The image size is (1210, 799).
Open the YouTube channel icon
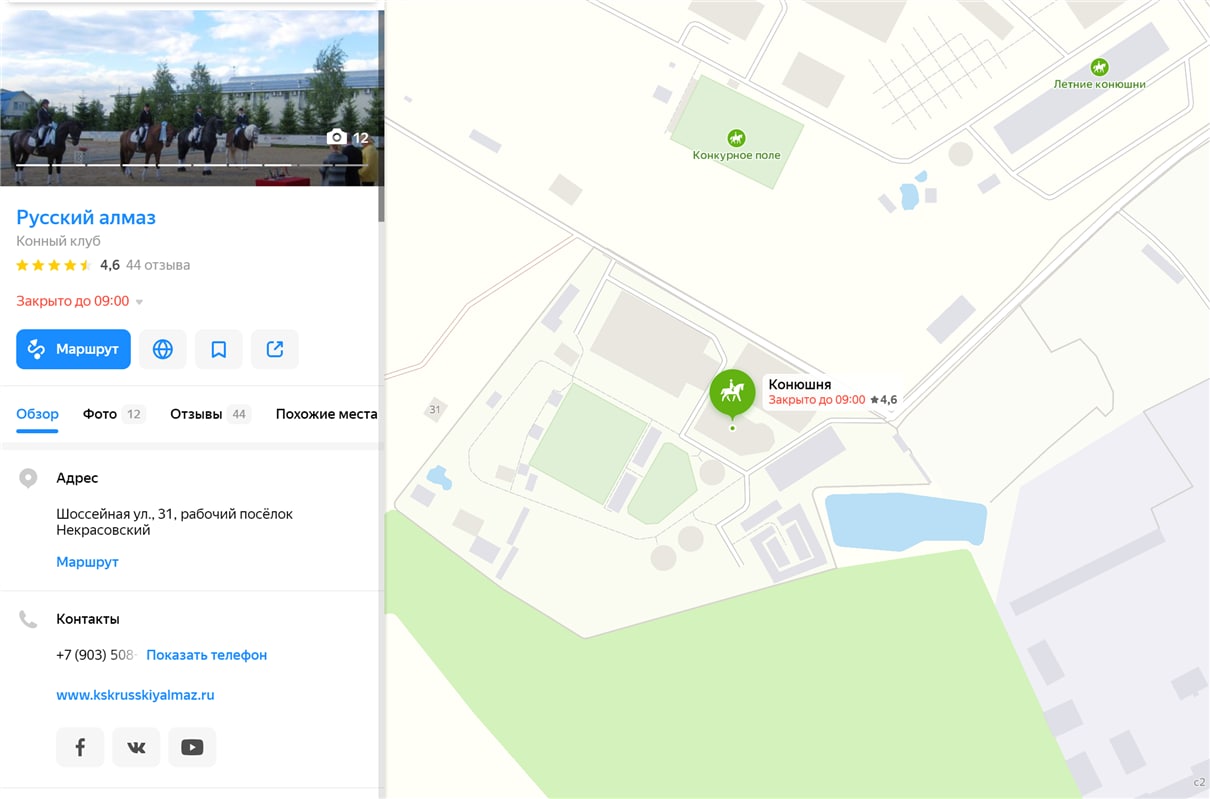click(x=192, y=747)
